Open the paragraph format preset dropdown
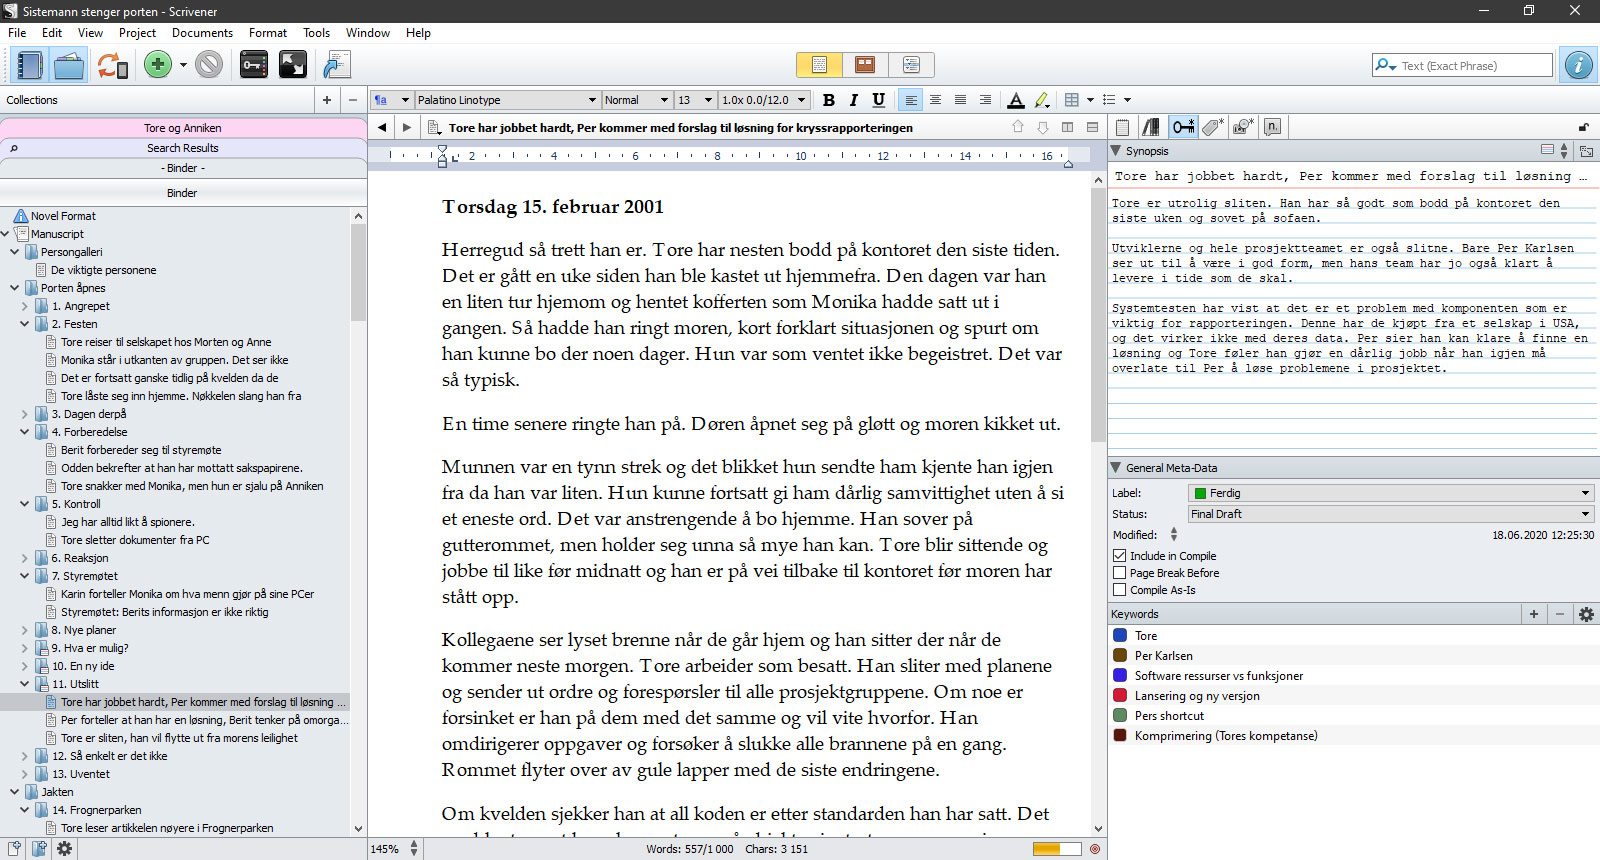Image resolution: width=1600 pixels, height=860 pixels. [391, 100]
